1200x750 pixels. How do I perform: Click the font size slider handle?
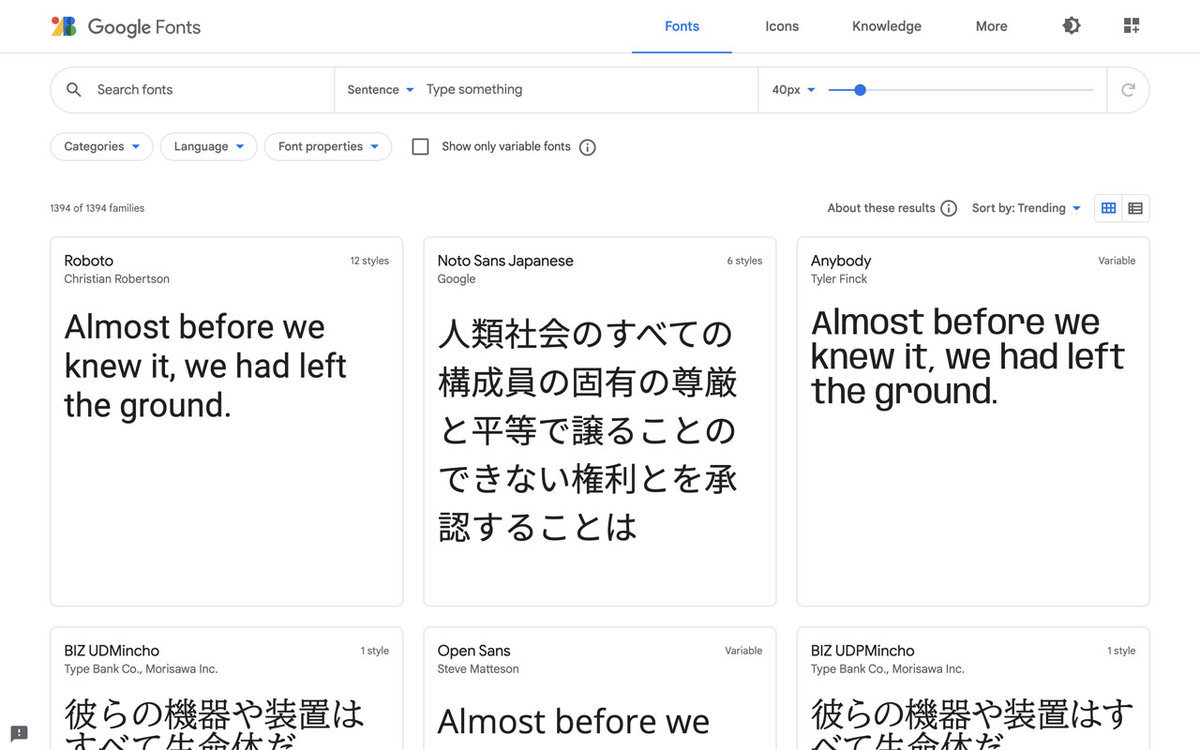click(x=860, y=90)
